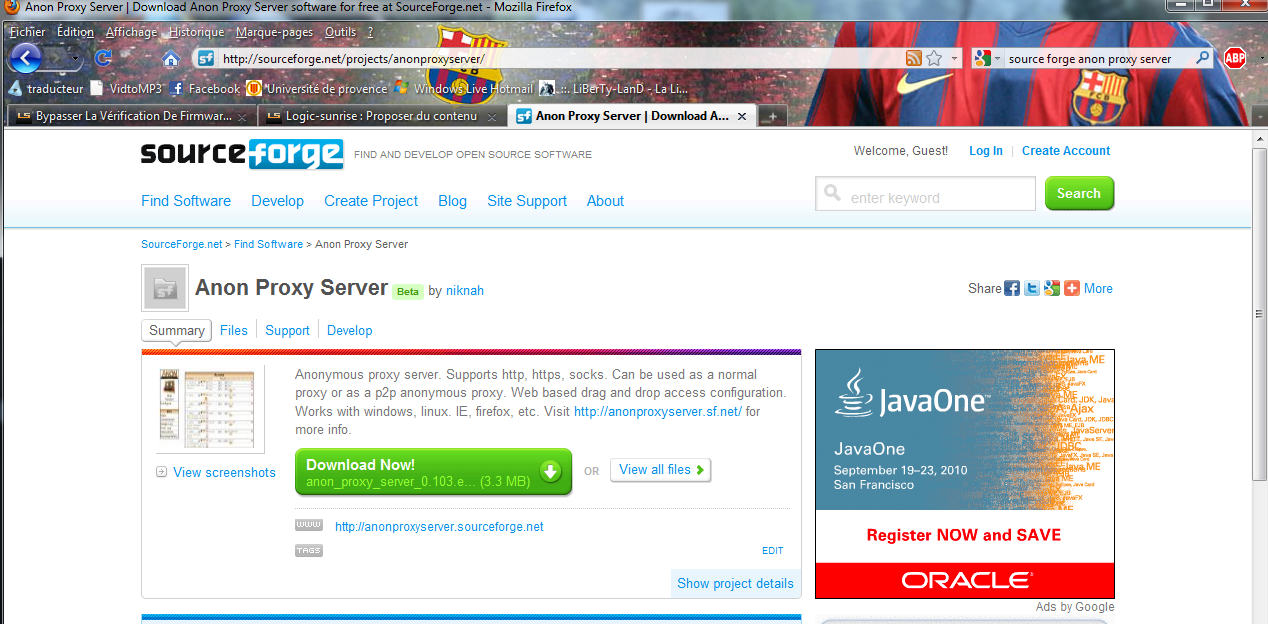Open the VidtoMP3 bookmark

tap(125, 88)
